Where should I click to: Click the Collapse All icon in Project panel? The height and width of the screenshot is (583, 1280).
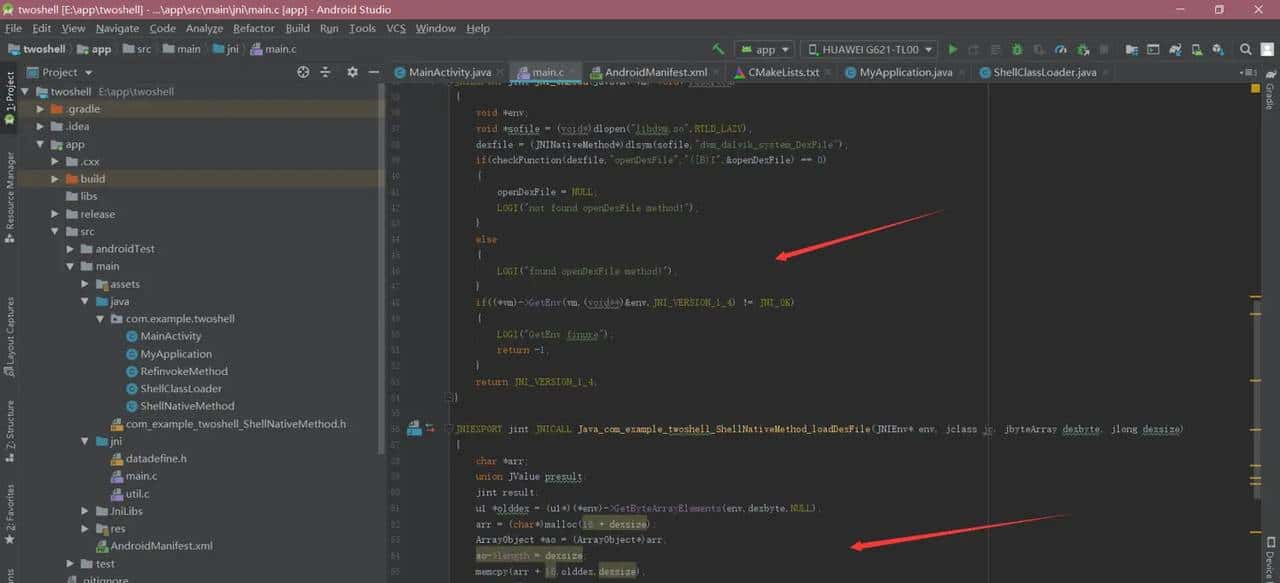click(x=325, y=72)
